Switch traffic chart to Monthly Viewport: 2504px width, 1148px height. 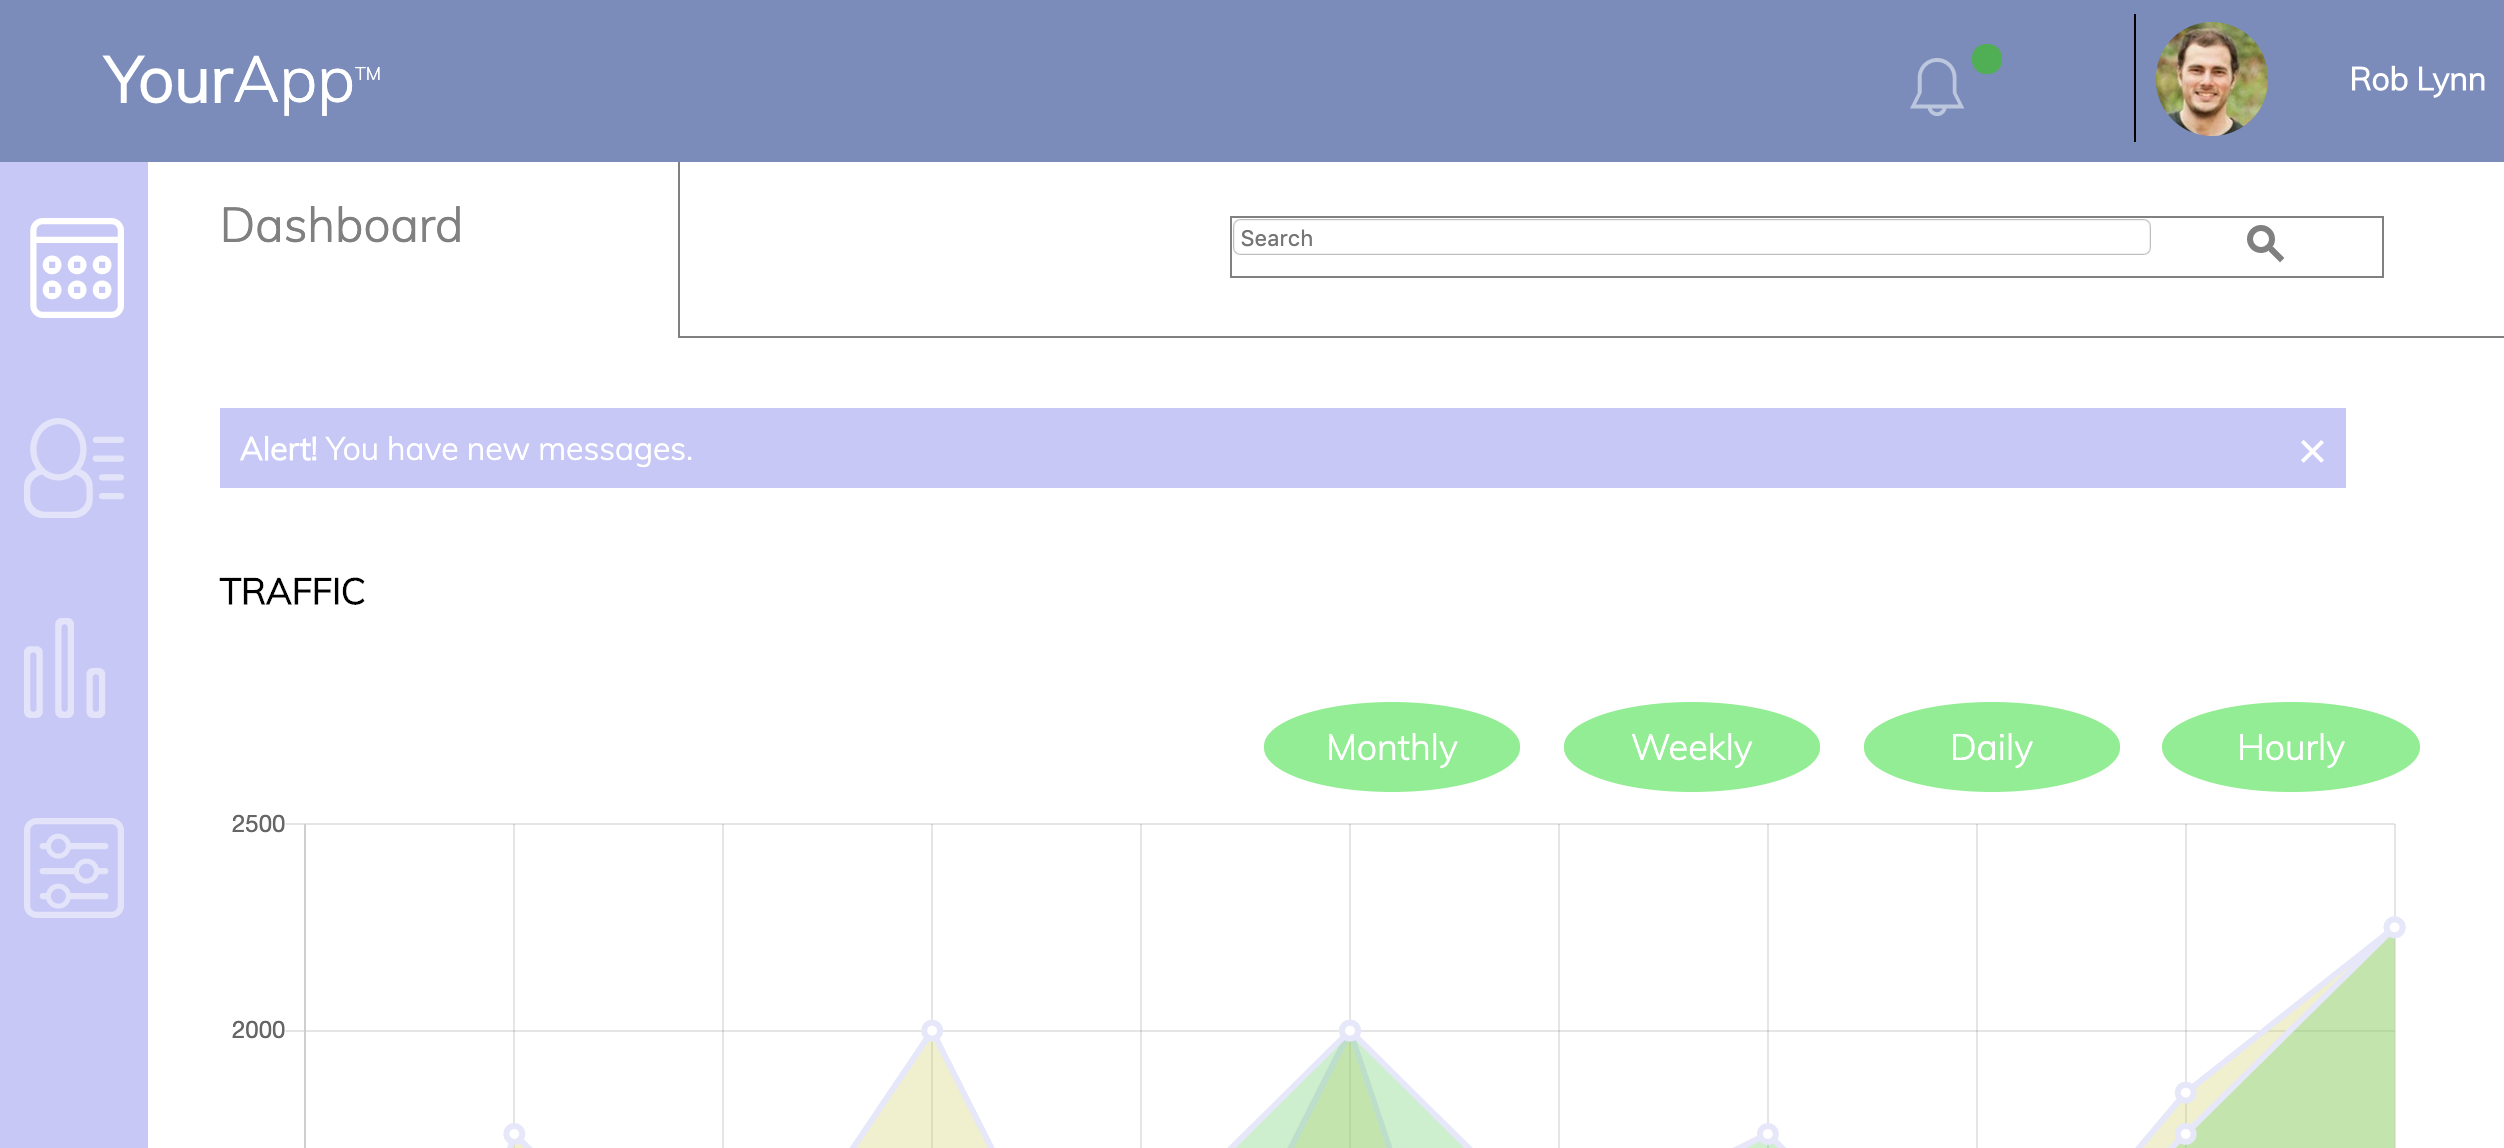pos(1391,747)
